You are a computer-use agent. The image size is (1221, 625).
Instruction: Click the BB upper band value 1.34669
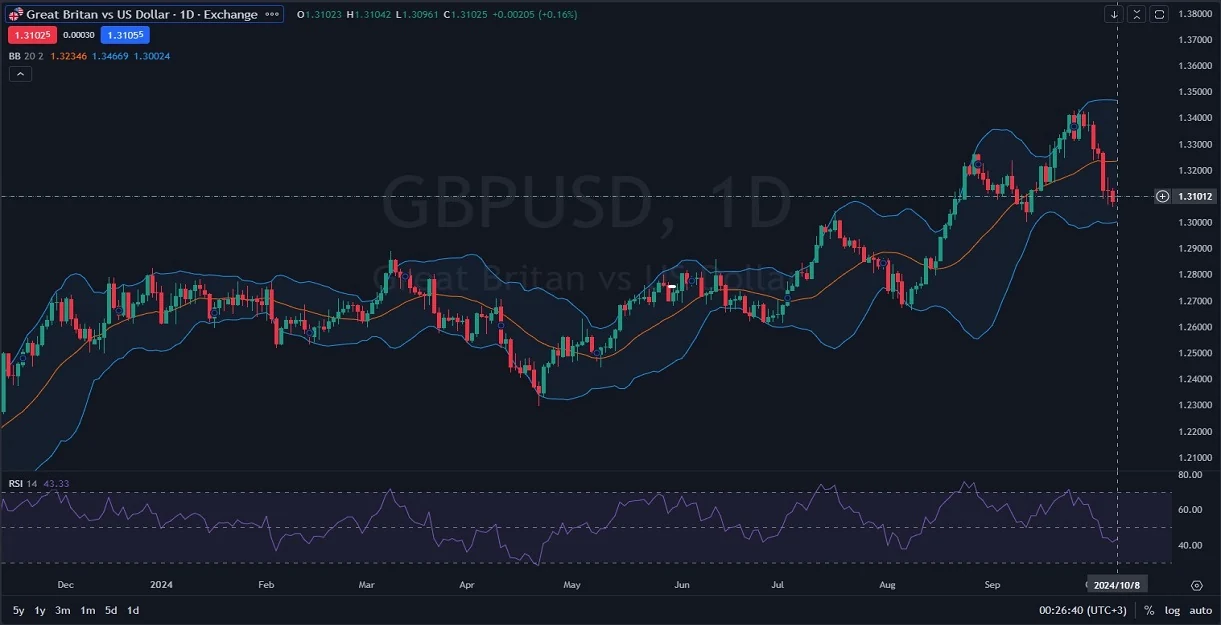coord(109,56)
